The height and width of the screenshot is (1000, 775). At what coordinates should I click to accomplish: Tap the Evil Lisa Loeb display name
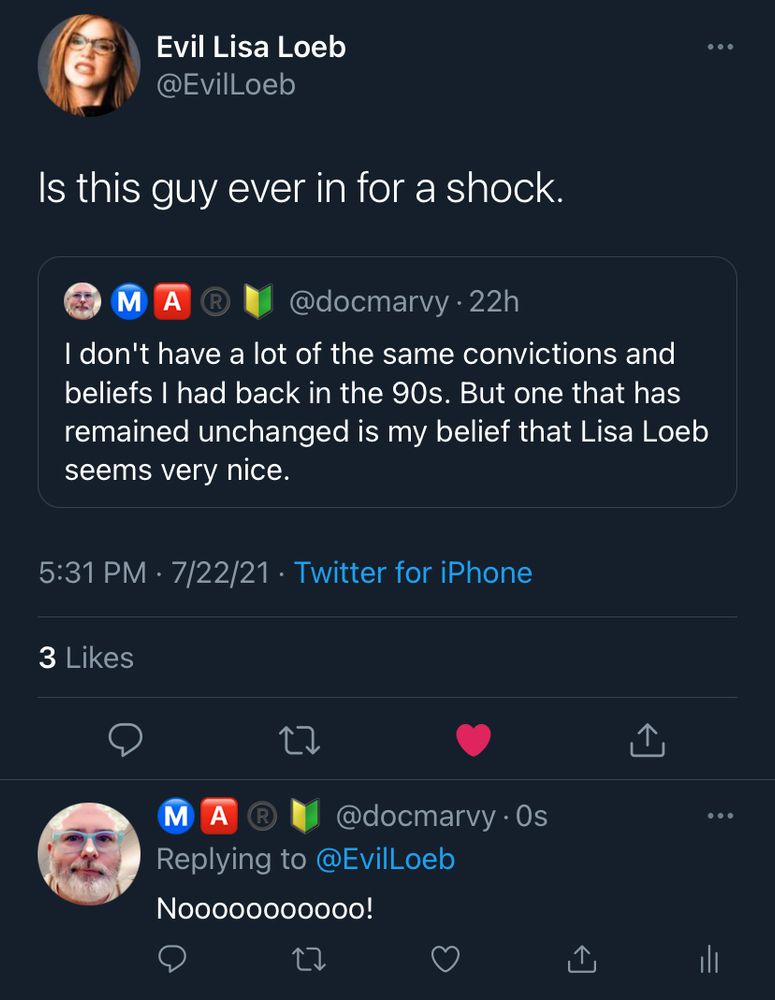click(251, 47)
